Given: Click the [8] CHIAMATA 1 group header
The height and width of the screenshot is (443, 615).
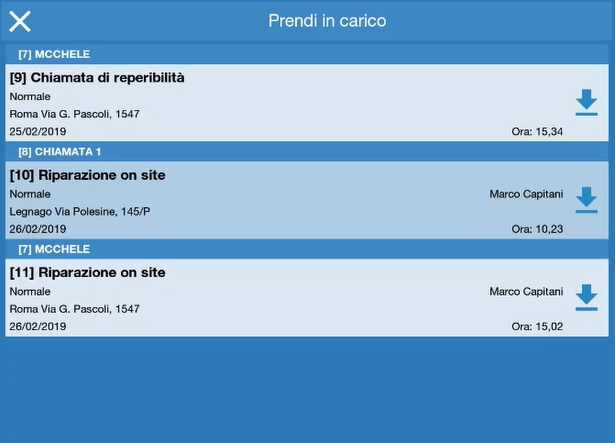Looking at the screenshot, I should point(60,151).
